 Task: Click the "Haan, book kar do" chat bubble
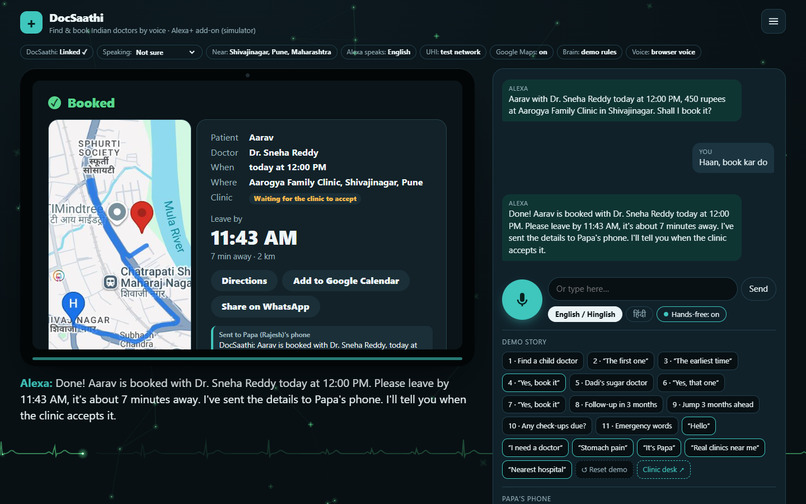(733, 158)
